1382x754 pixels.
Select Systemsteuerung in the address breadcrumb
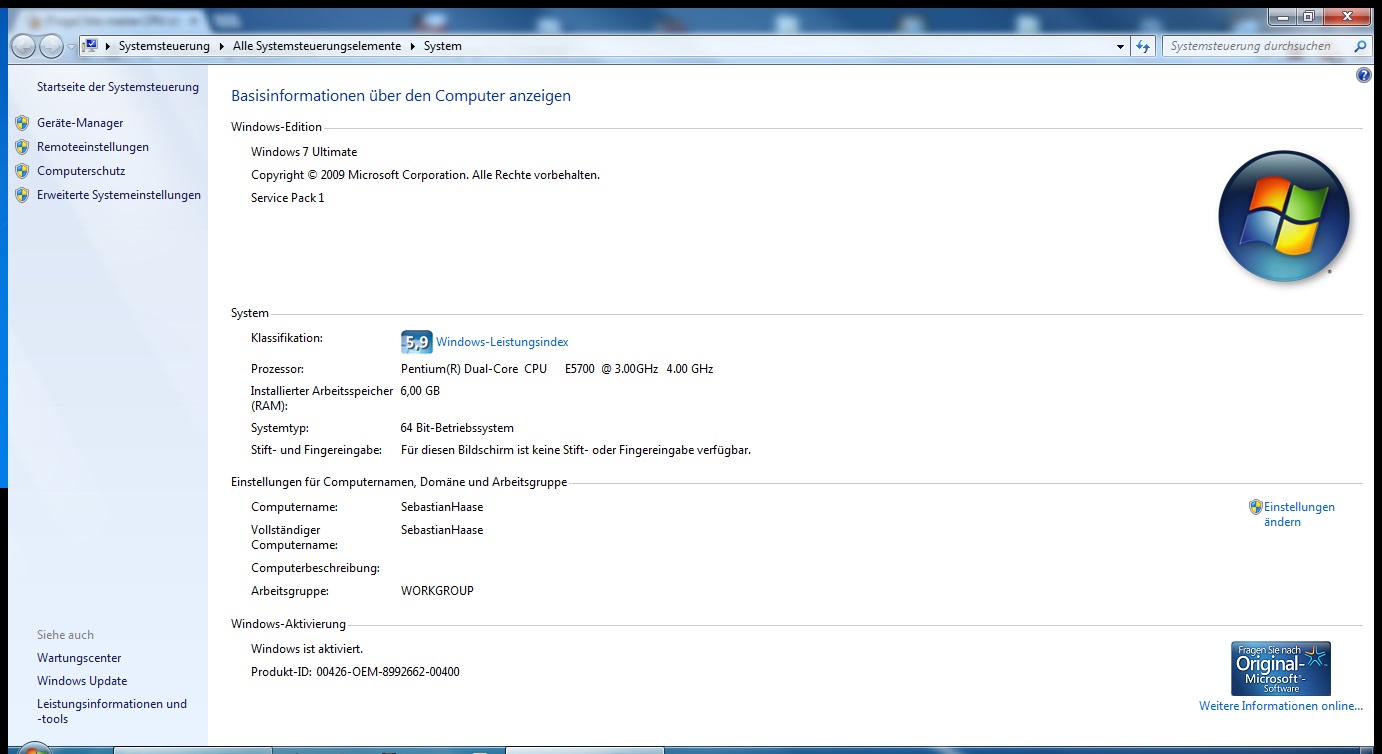tap(164, 46)
